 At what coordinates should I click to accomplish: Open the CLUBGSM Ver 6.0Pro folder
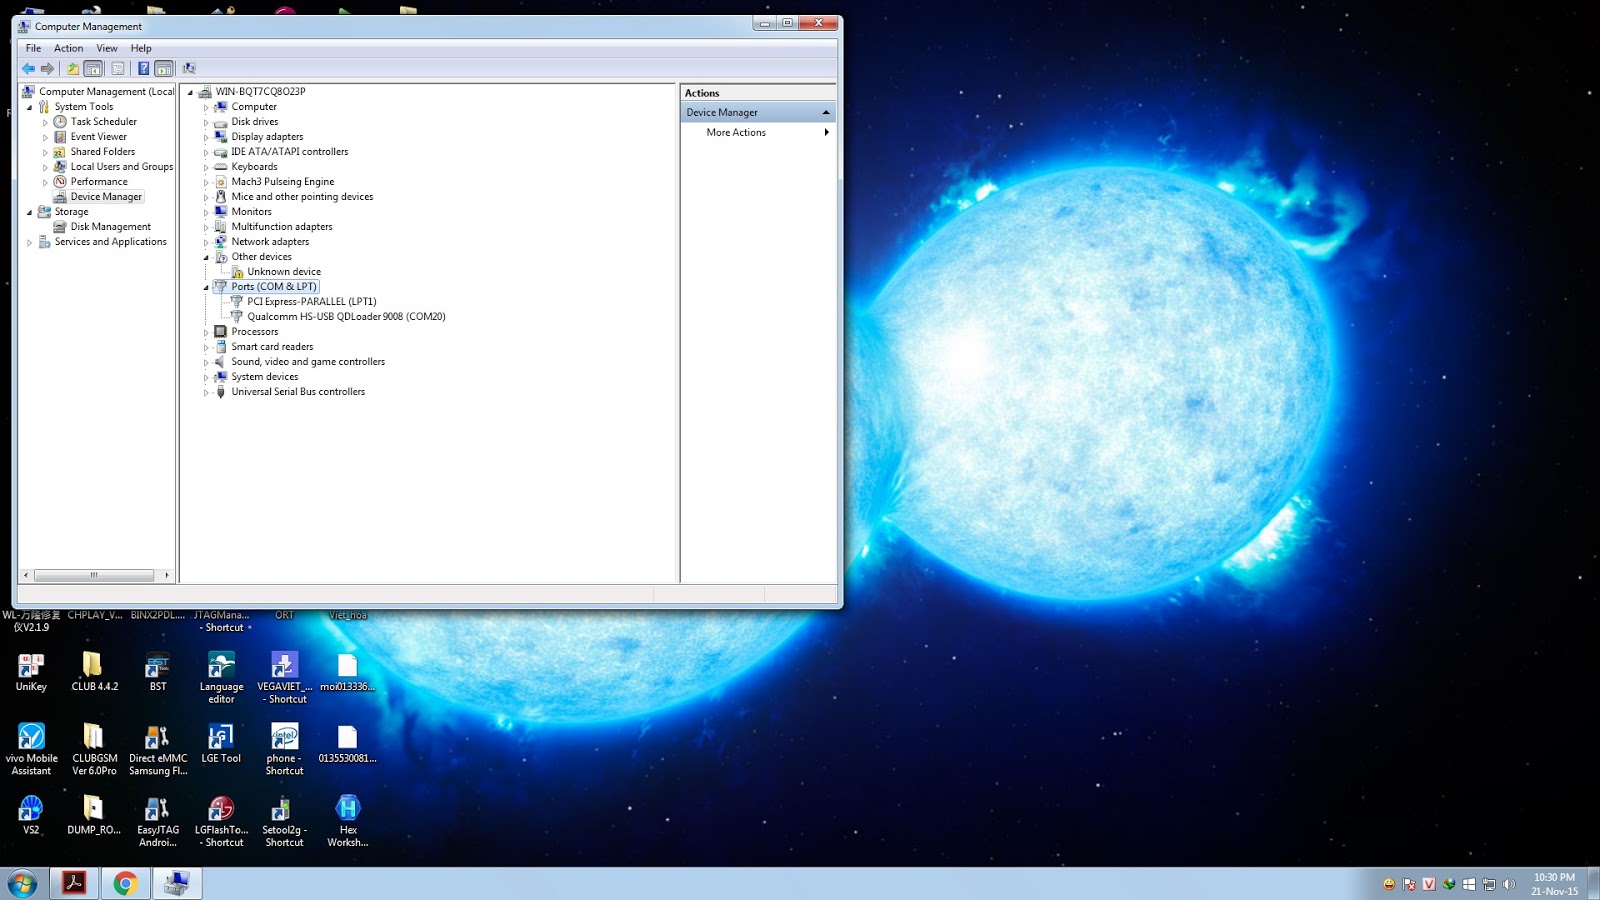94,749
